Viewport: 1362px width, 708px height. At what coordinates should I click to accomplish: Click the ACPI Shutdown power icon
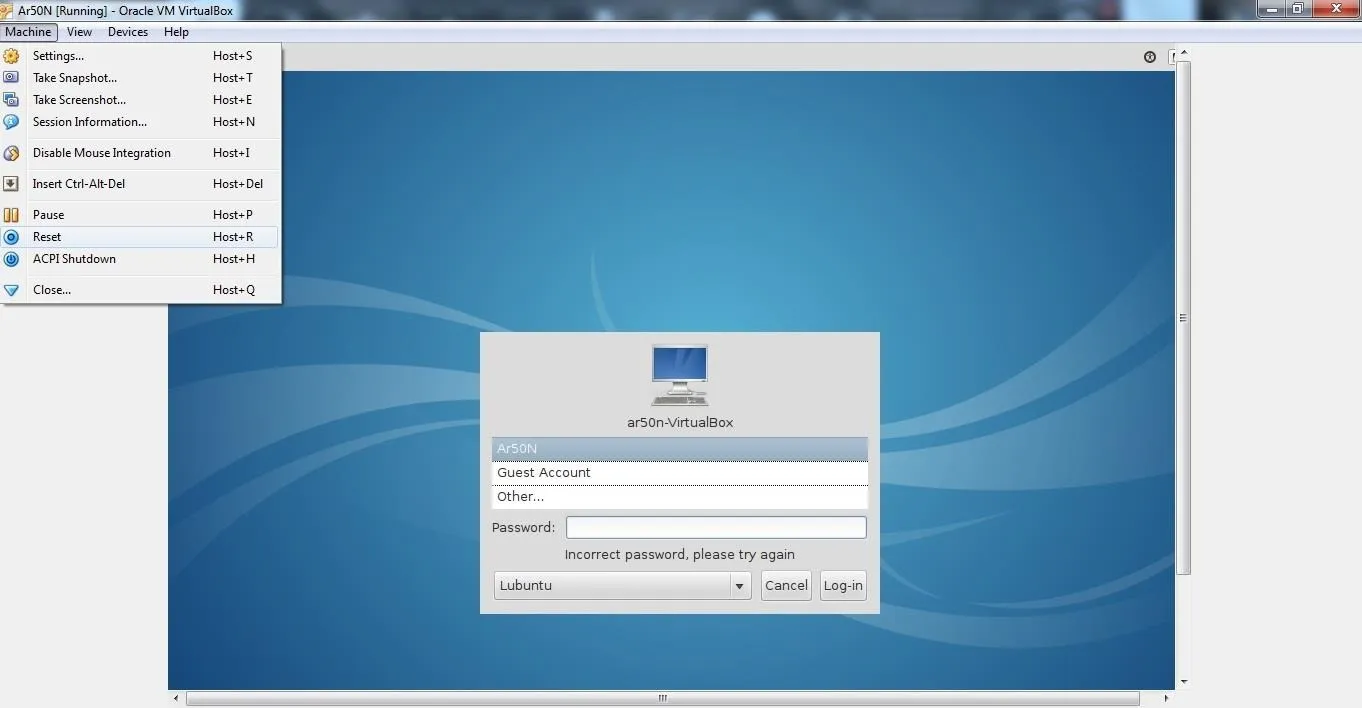tap(11, 259)
